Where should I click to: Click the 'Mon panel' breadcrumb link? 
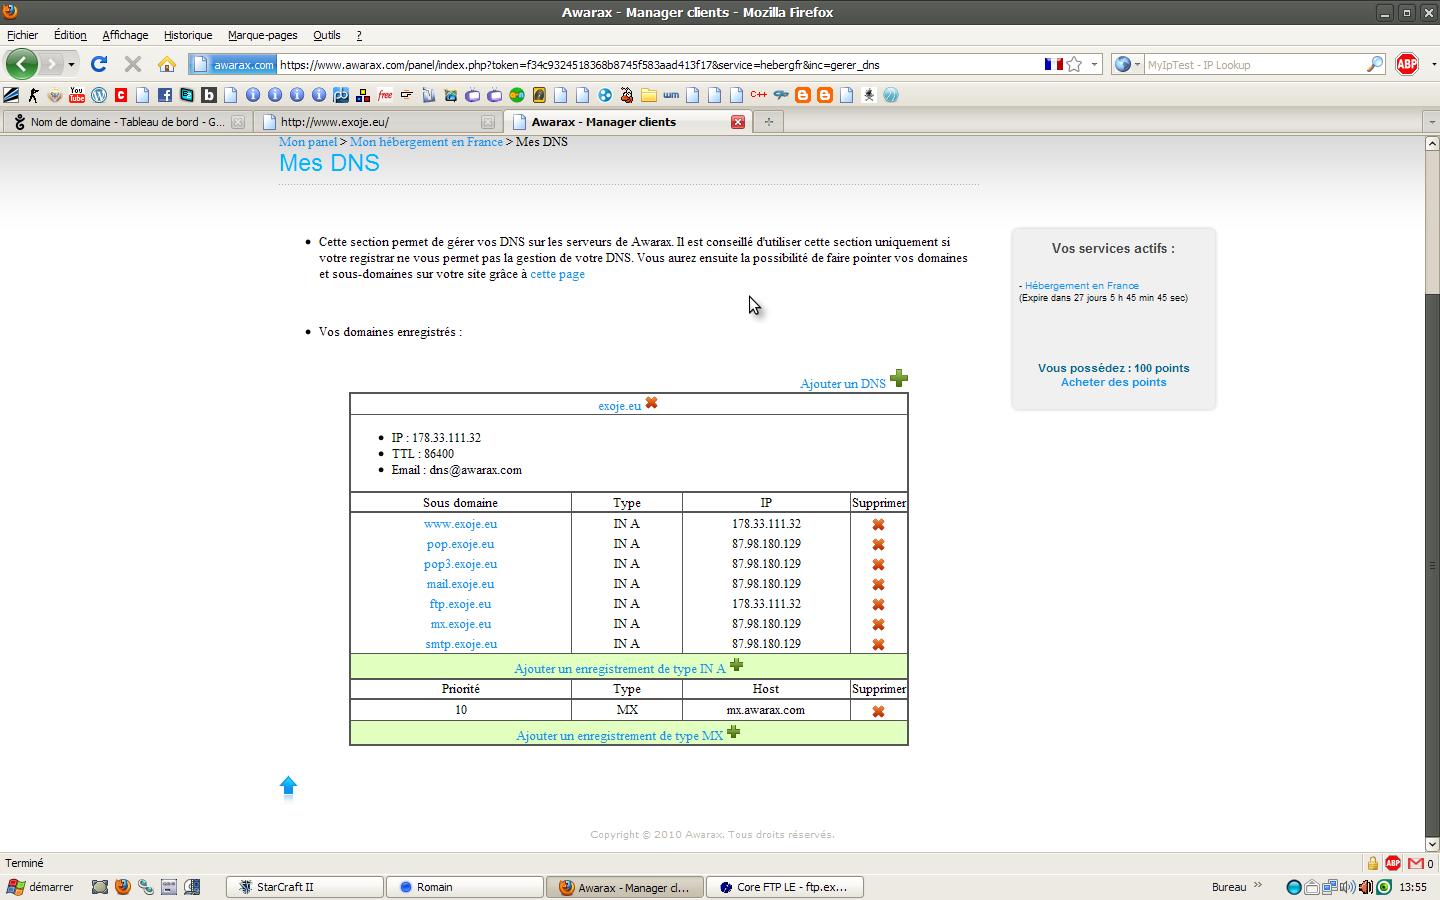pyautogui.click(x=308, y=142)
